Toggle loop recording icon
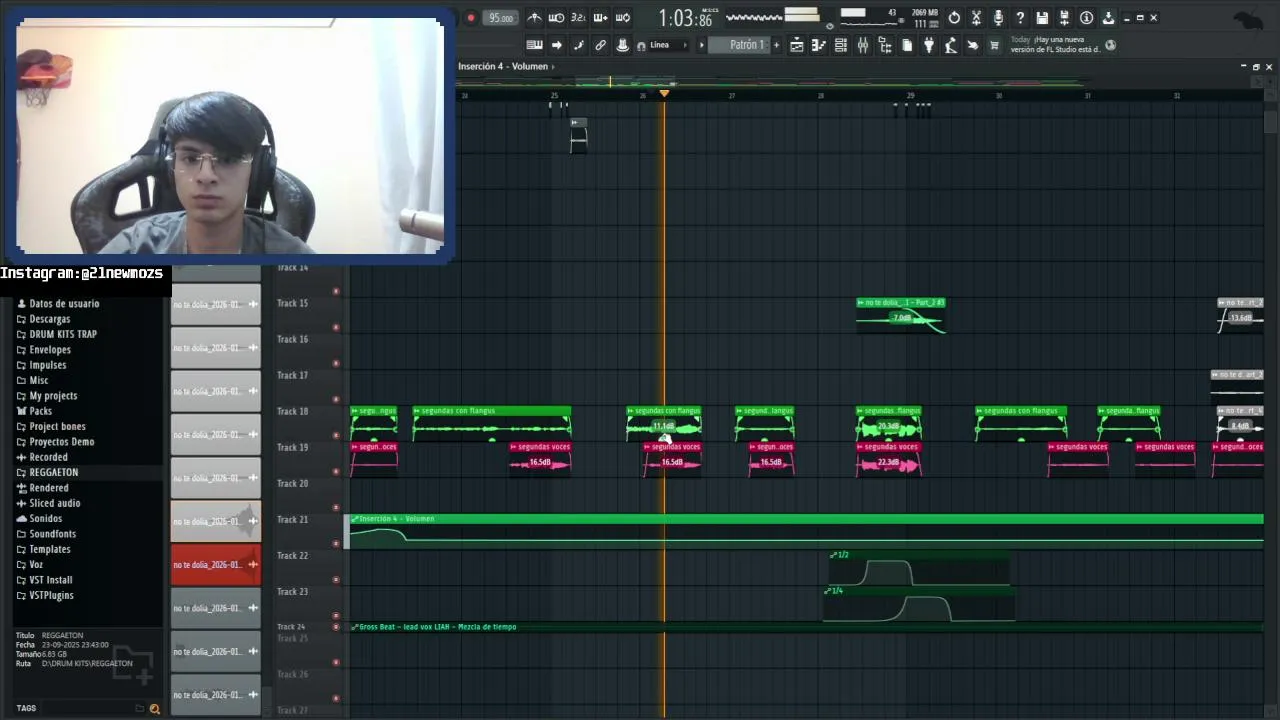This screenshot has height=720, width=1280. (622, 18)
